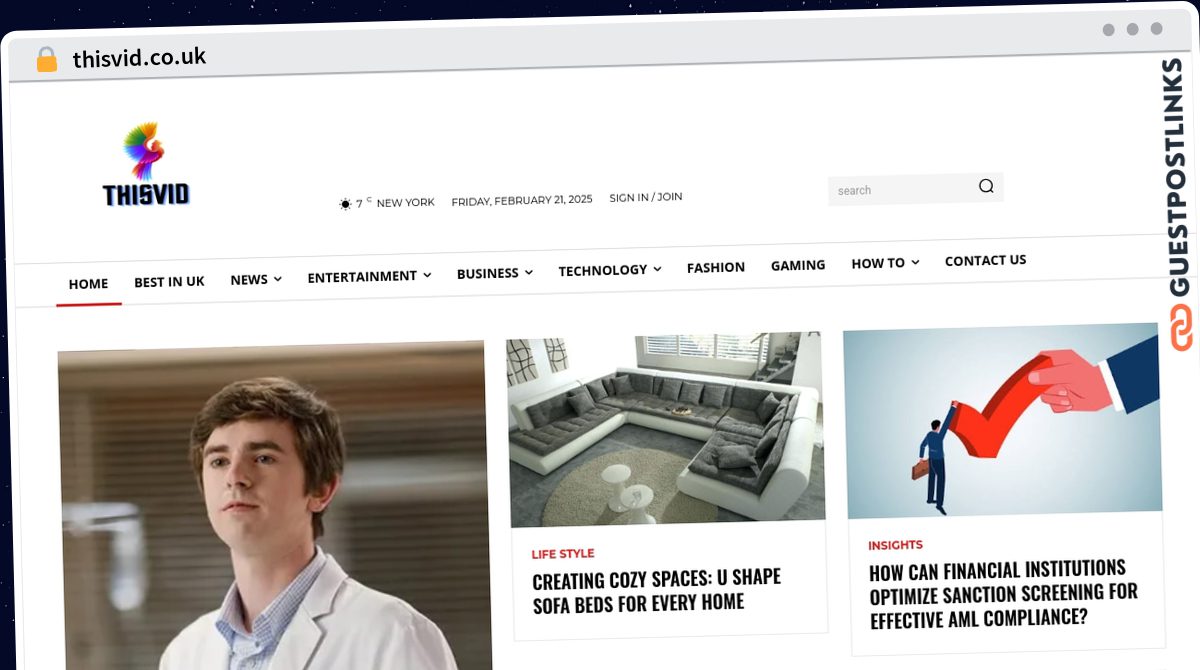Image resolution: width=1200 pixels, height=670 pixels.
Task: Expand the Business dropdown chevron
Action: (528, 272)
